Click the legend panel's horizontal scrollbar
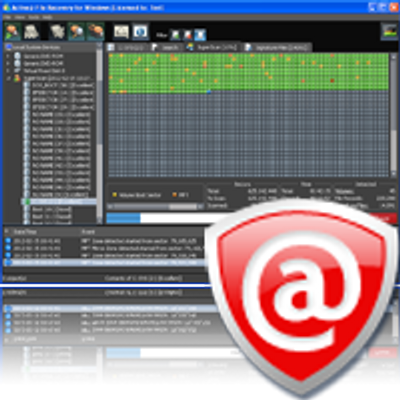 [155, 207]
